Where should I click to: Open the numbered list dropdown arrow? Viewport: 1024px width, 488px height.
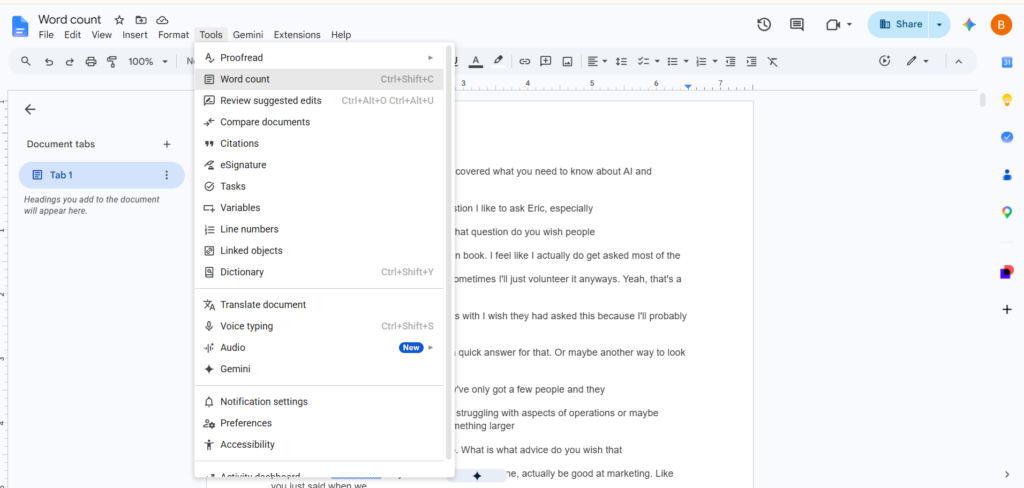(715, 61)
